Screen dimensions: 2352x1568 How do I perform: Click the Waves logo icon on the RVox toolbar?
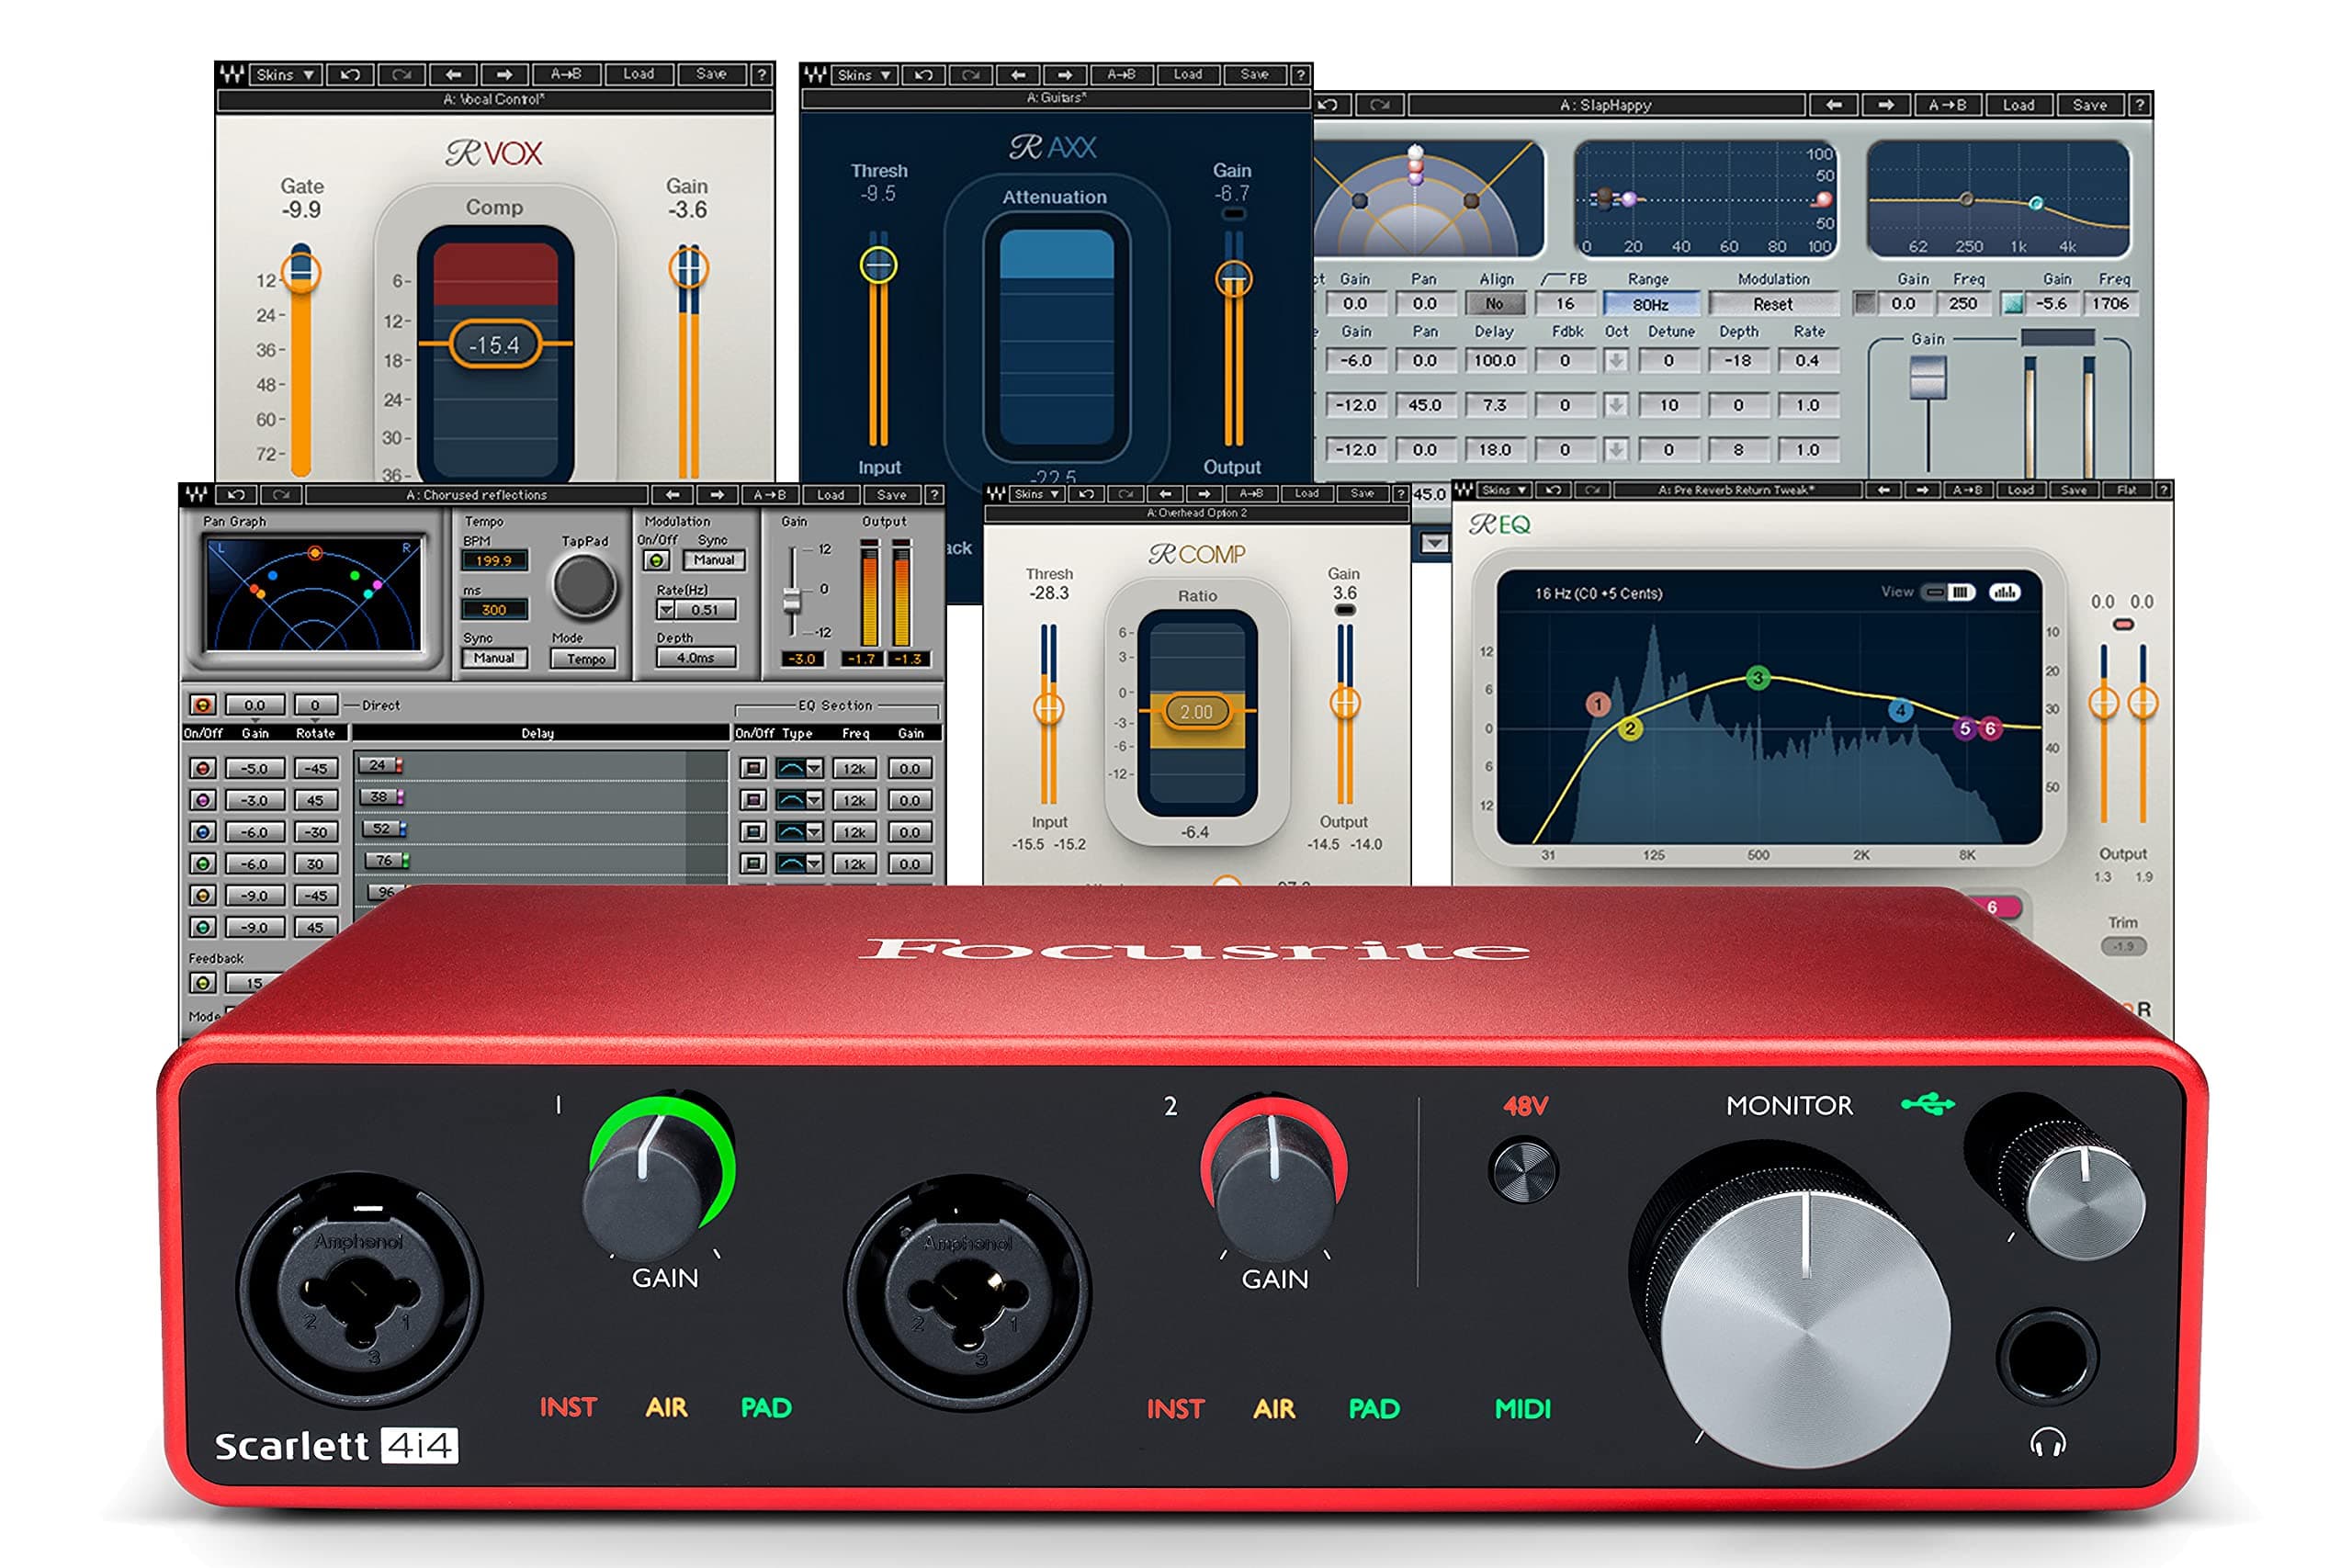pyautogui.click(x=232, y=76)
